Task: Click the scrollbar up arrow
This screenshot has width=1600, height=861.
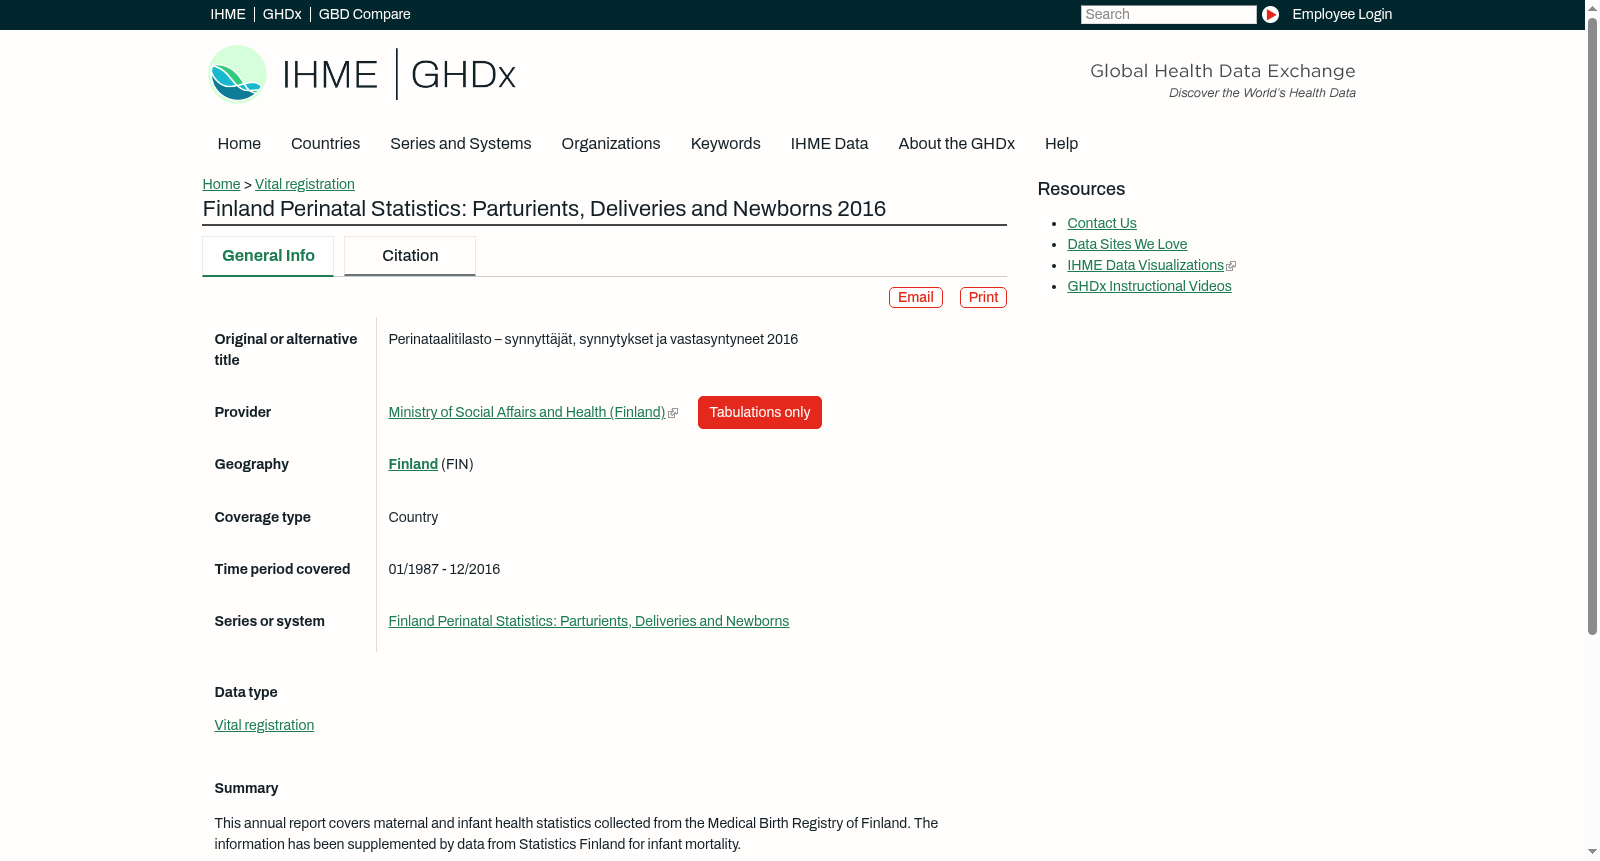Action: [1592, 7]
